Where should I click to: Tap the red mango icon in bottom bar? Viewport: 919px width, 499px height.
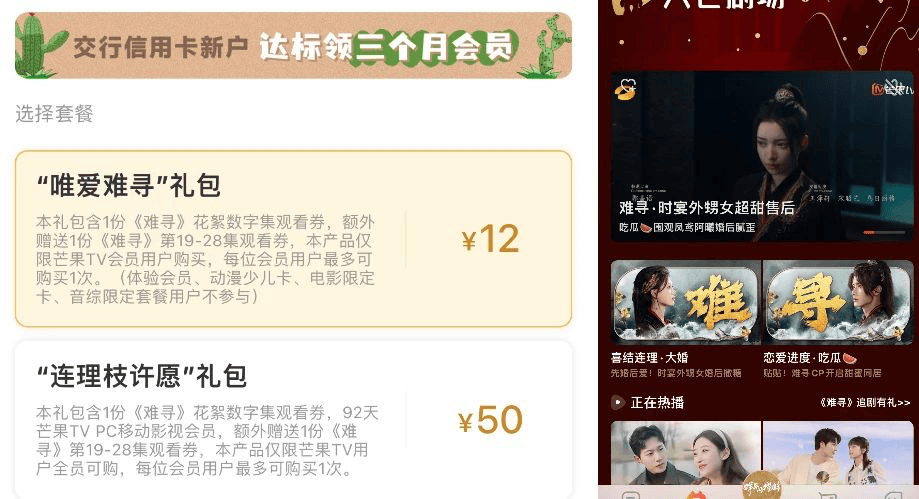pos(696,495)
